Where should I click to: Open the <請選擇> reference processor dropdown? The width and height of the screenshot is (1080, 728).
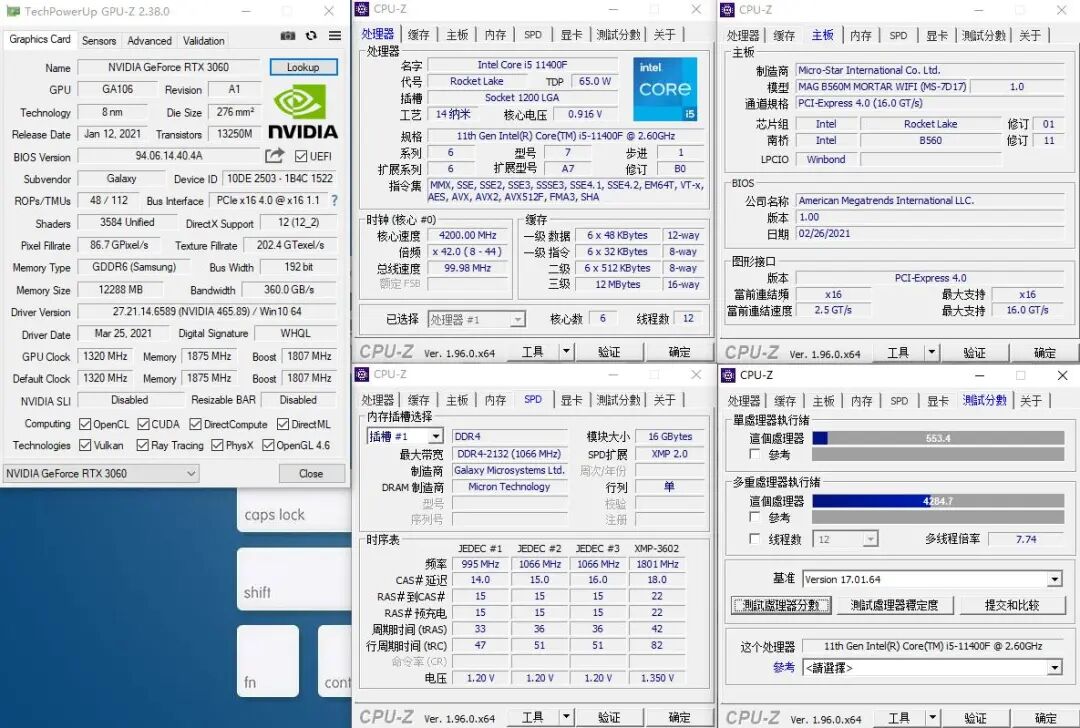[932, 667]
